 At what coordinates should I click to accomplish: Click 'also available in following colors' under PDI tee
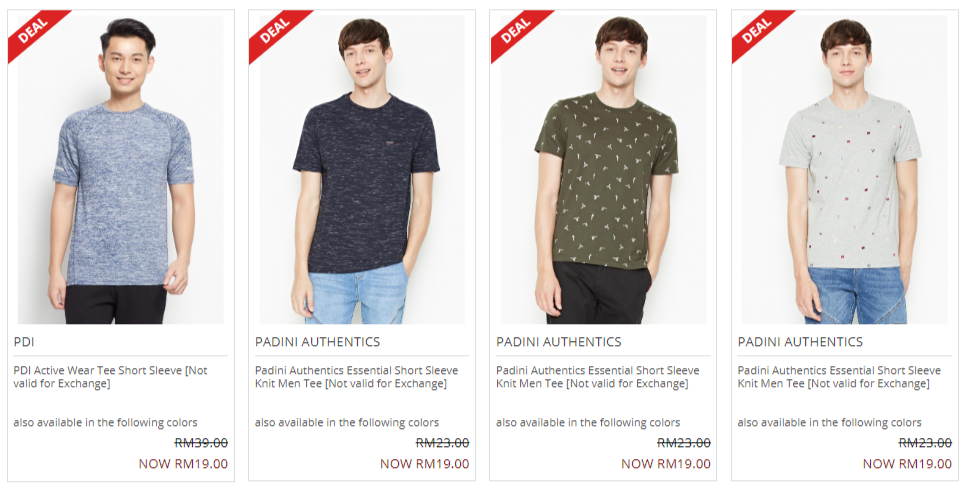[105, 422]
